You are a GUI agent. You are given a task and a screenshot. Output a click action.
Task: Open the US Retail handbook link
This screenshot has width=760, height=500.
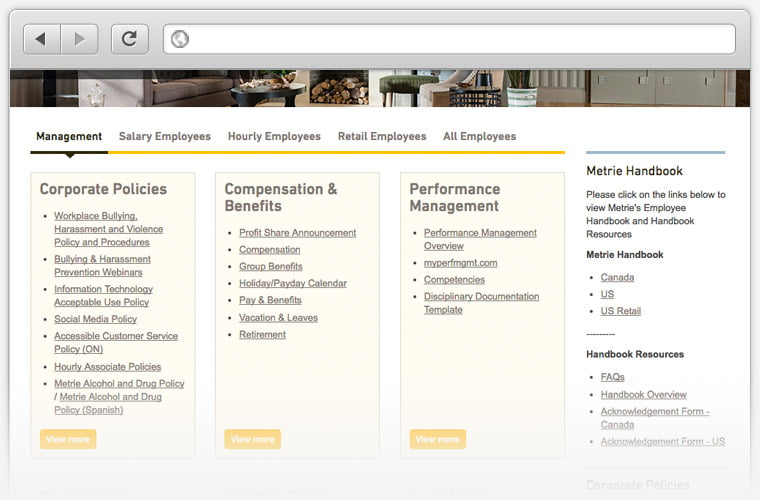tap(620, 311)
